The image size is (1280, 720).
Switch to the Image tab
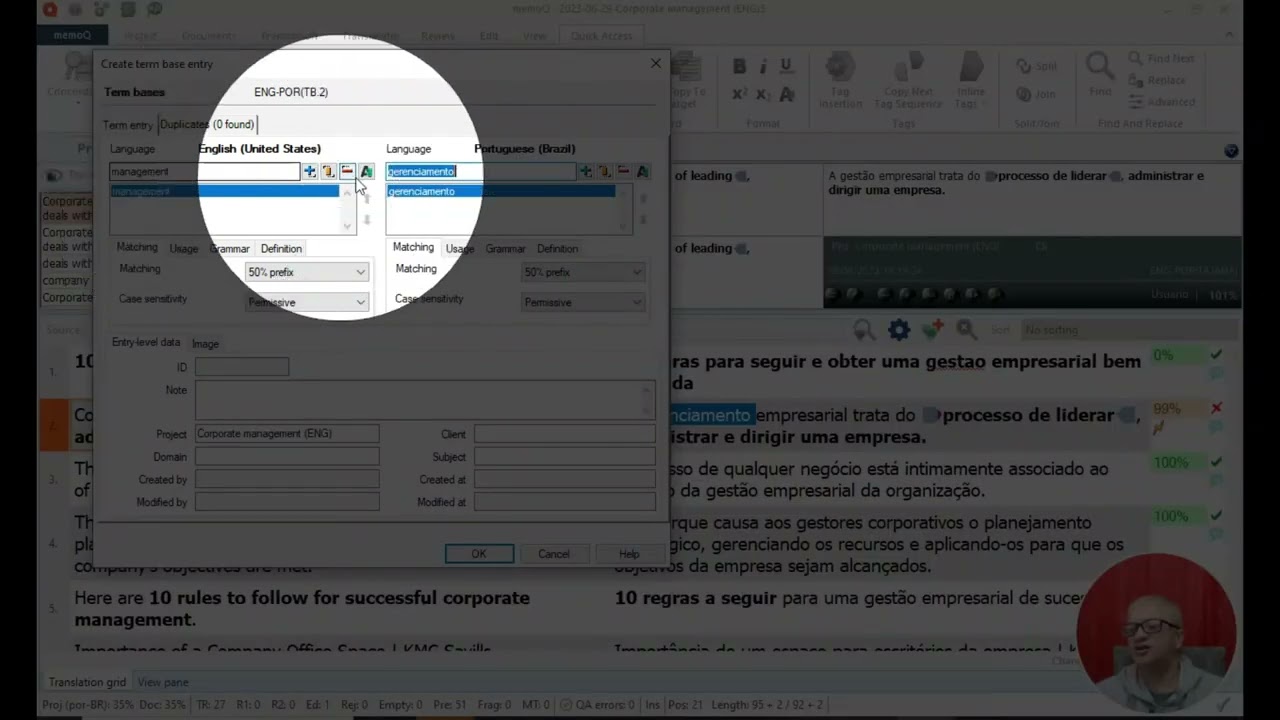205,344
